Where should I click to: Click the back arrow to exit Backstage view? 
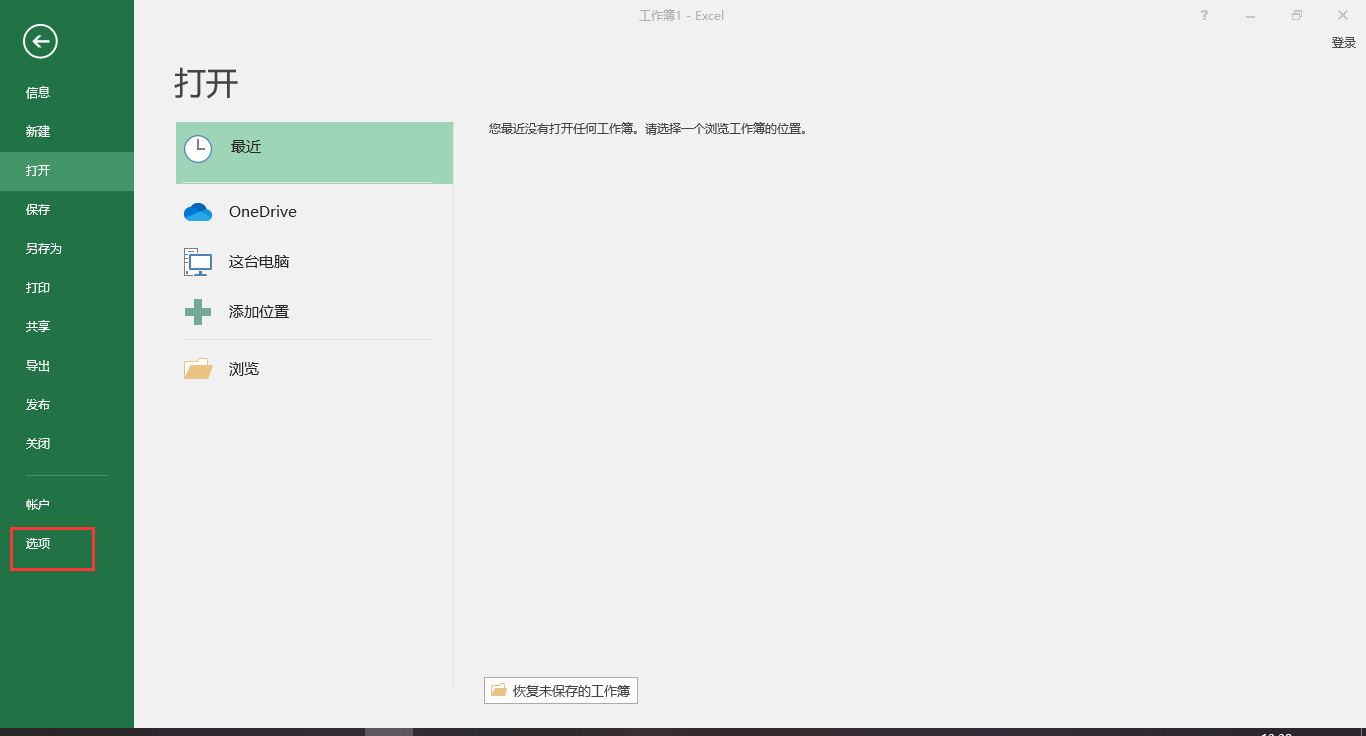40,42
